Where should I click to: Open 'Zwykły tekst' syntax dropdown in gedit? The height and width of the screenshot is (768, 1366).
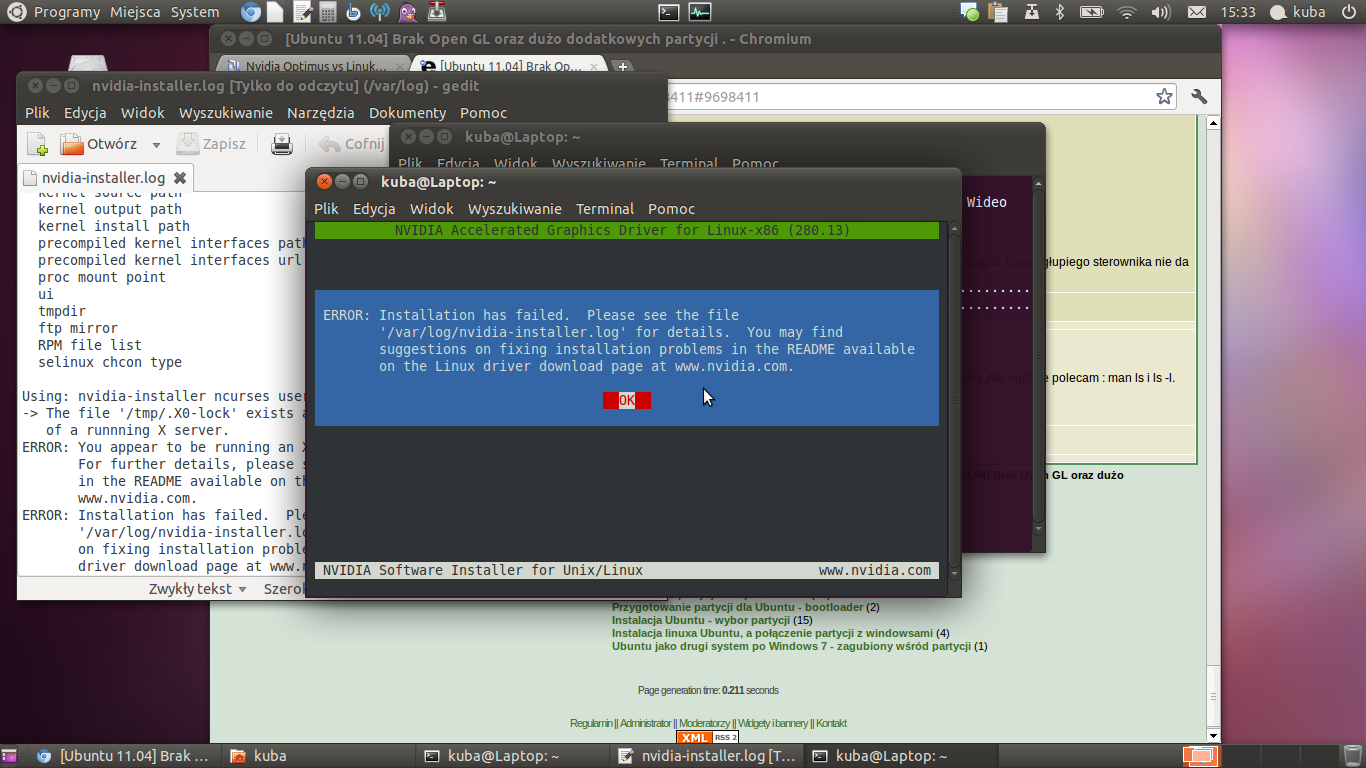[197, 589]
